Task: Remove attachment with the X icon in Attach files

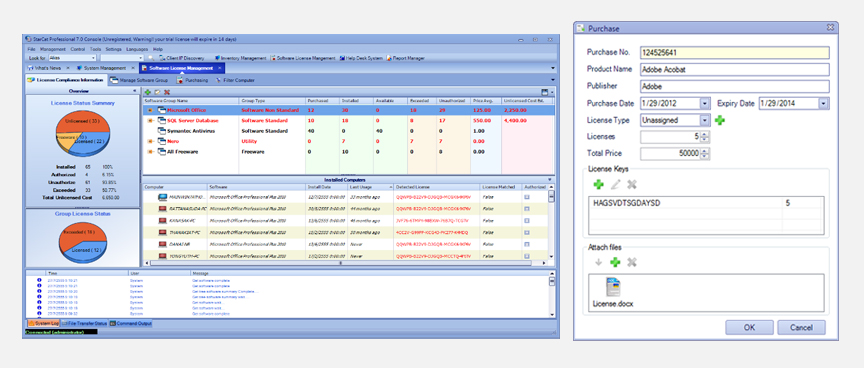Action: (x=632, y=263)
